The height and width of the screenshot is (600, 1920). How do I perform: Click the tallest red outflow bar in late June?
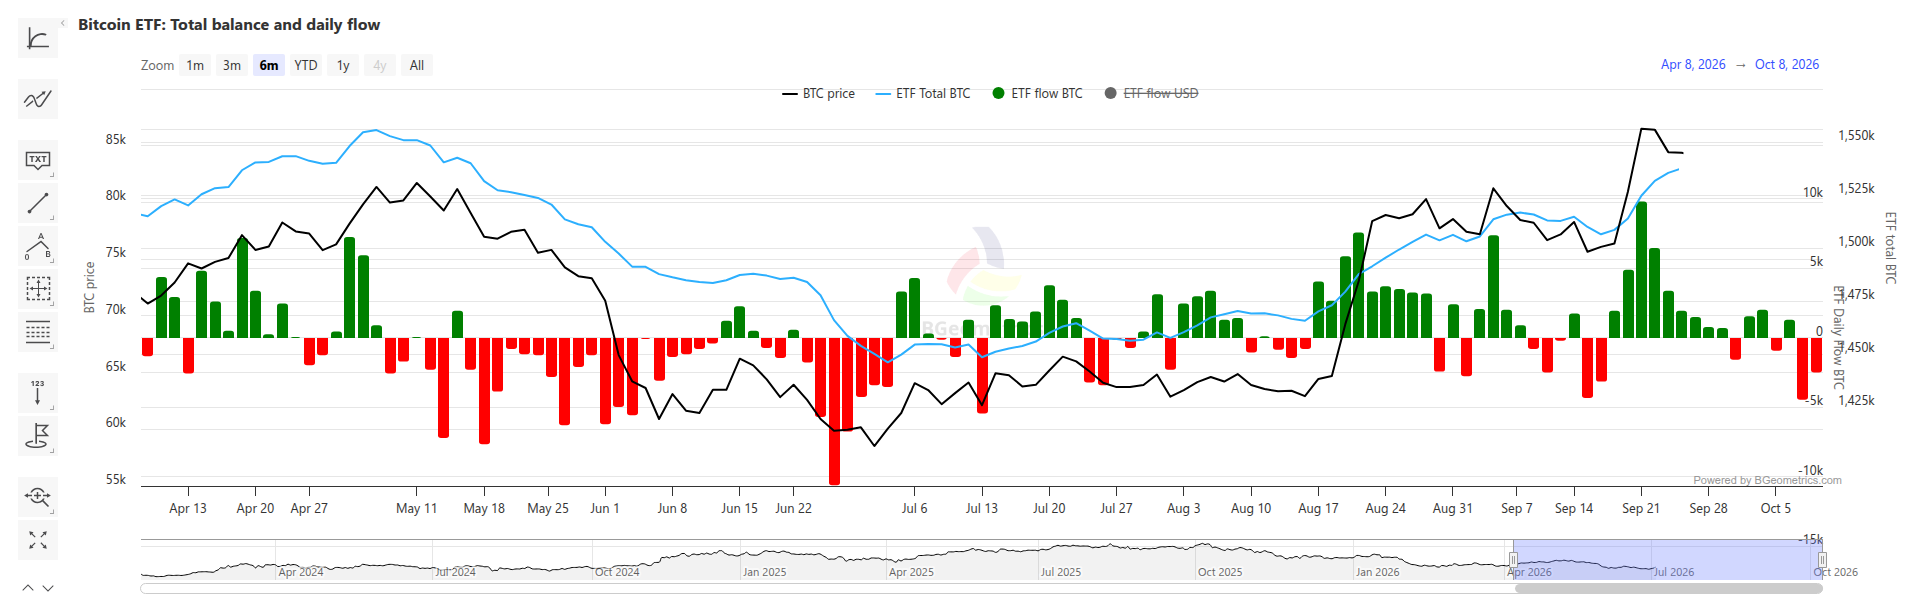pos(834,411)
